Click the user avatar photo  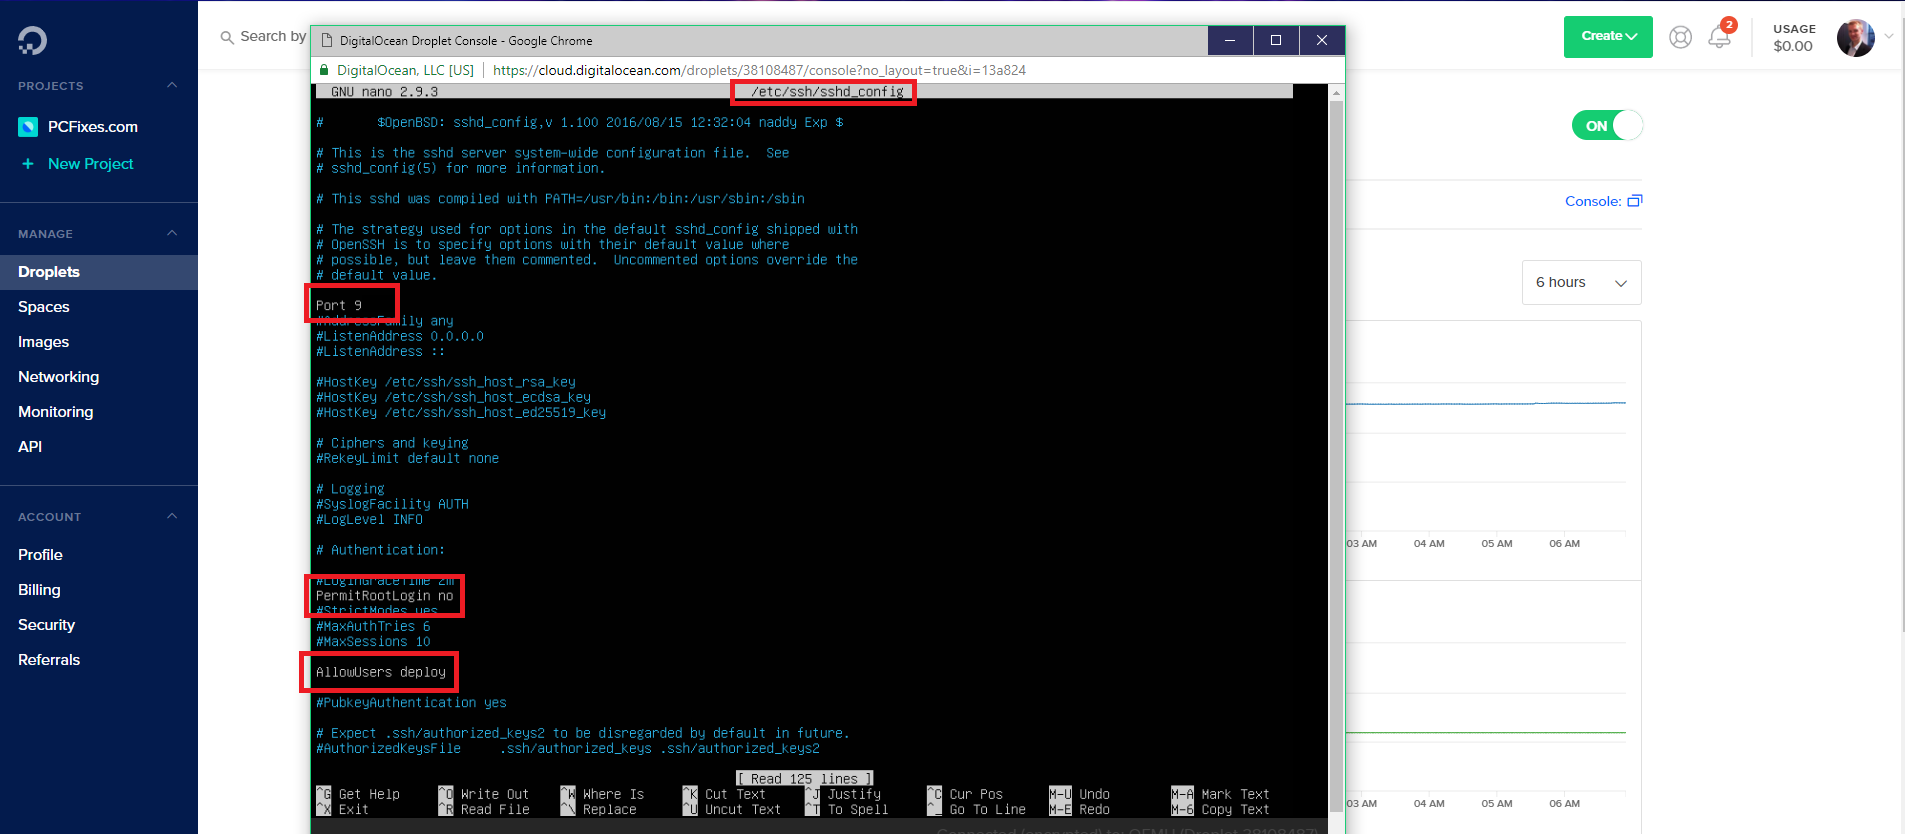[x=1855, y=37]
